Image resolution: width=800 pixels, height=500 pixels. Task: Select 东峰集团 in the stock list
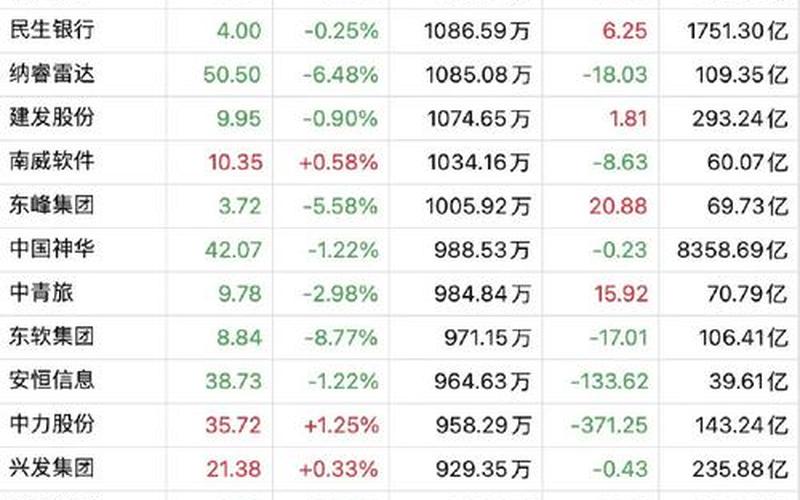click(51, 205)
